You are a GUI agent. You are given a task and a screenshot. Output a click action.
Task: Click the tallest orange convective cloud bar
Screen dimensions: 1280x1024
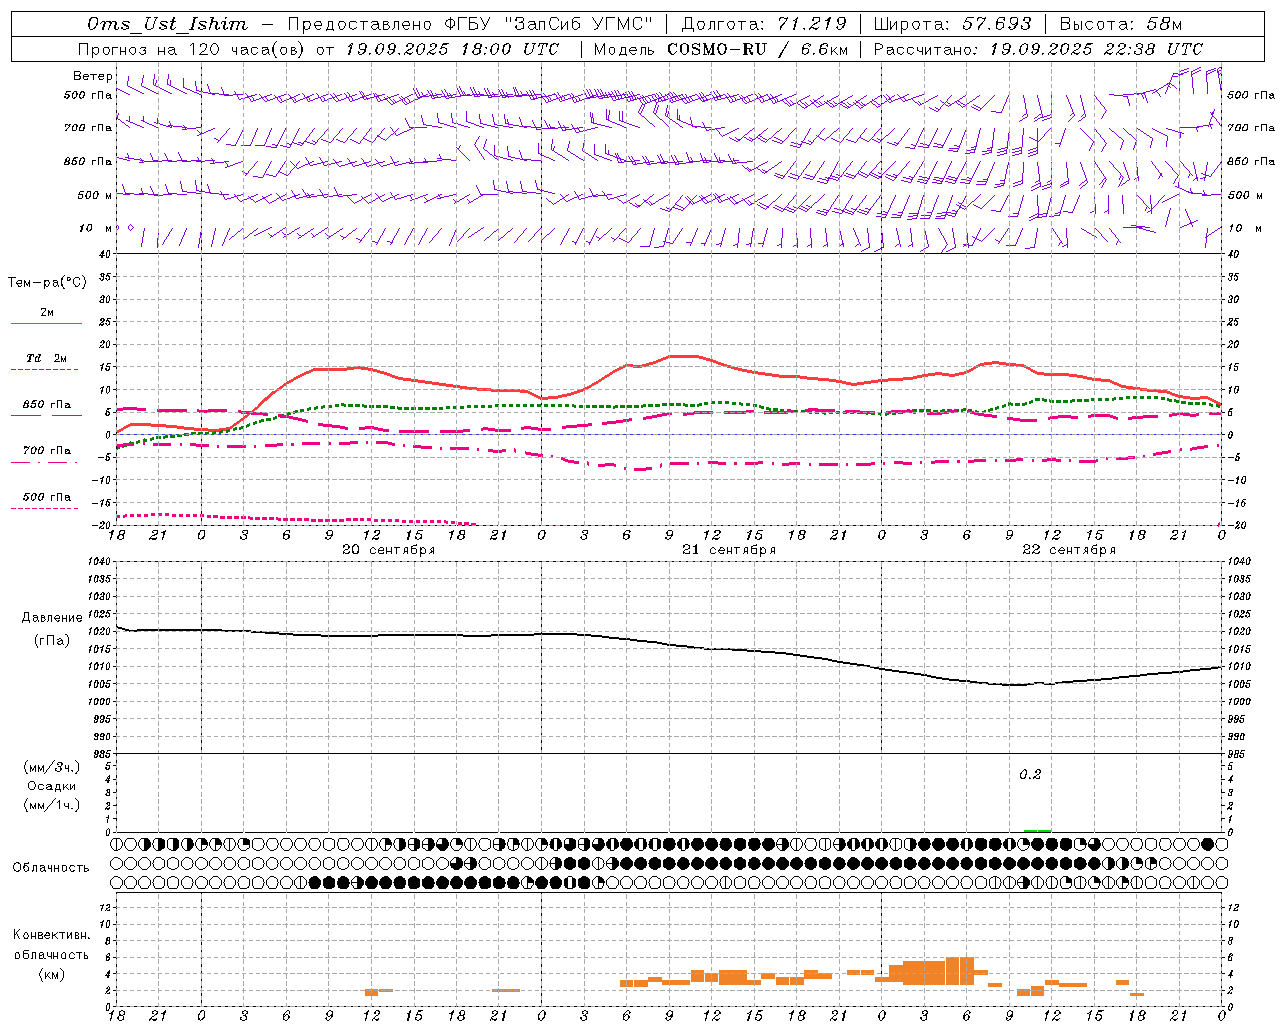point(959,972)
